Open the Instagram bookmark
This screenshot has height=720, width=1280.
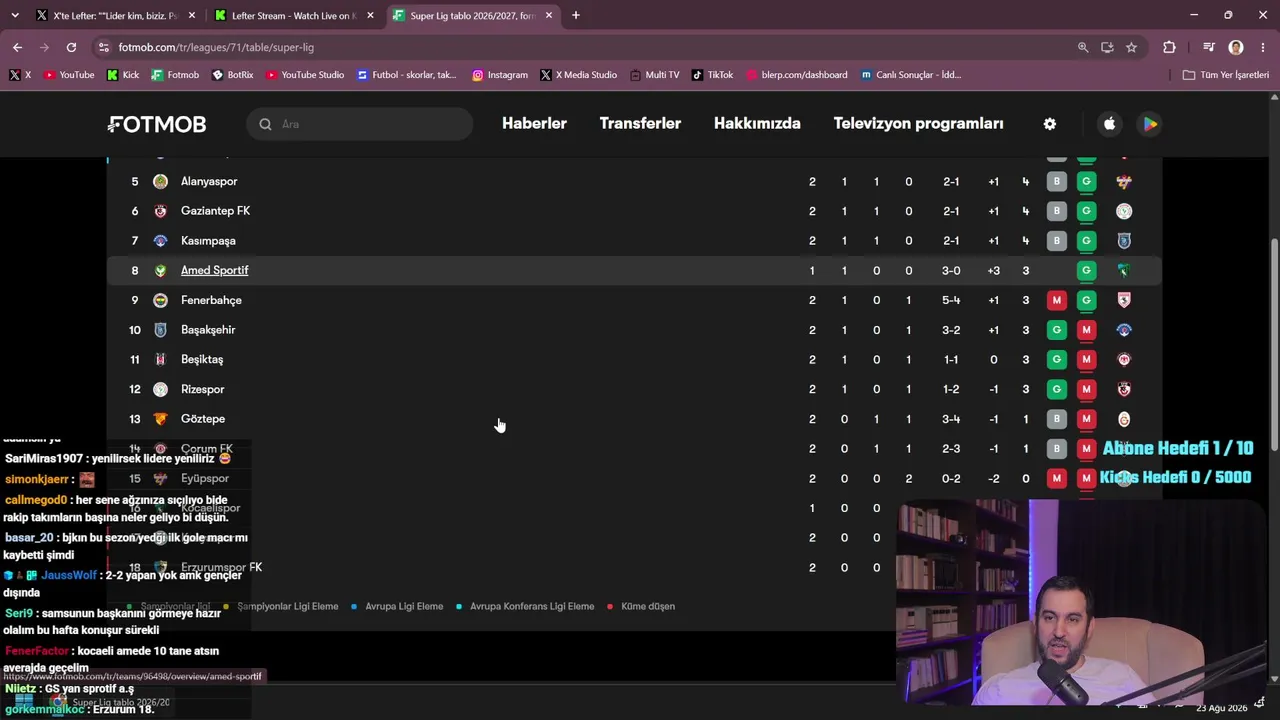tap(500, 75)
